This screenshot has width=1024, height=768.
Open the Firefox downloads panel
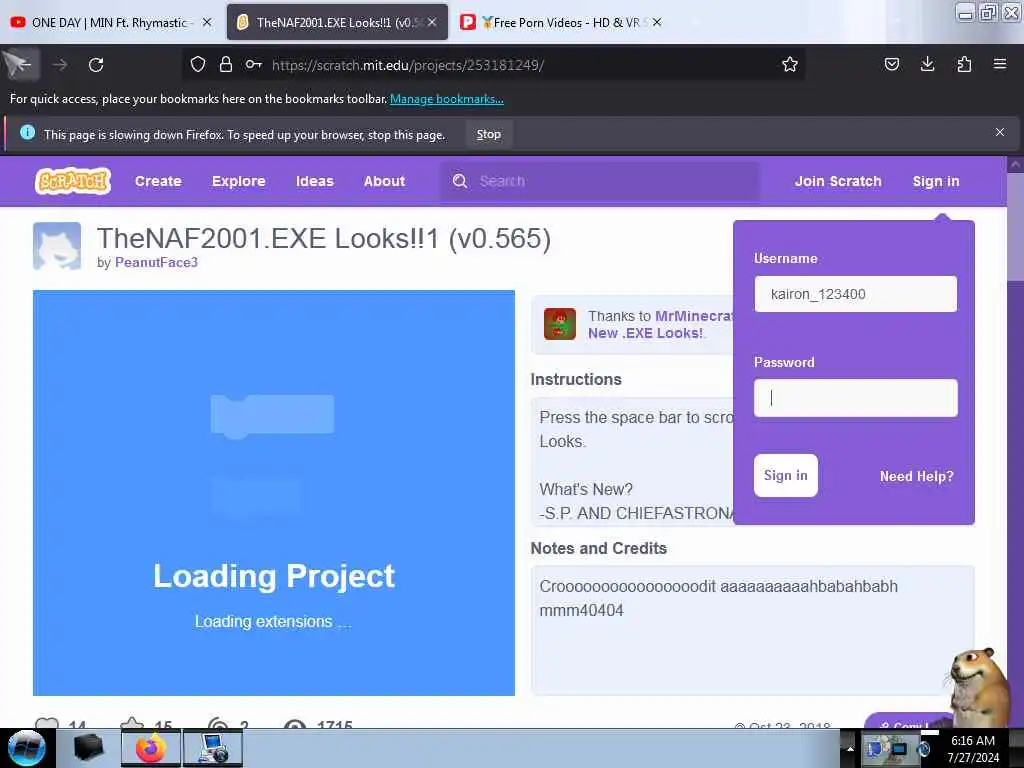[x=927, y=64]
